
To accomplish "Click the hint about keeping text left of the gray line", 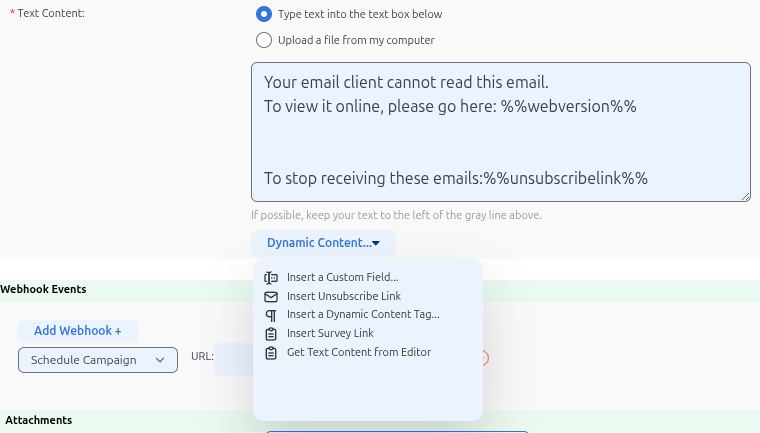I will pyautogui.click(x=396, y=215).
